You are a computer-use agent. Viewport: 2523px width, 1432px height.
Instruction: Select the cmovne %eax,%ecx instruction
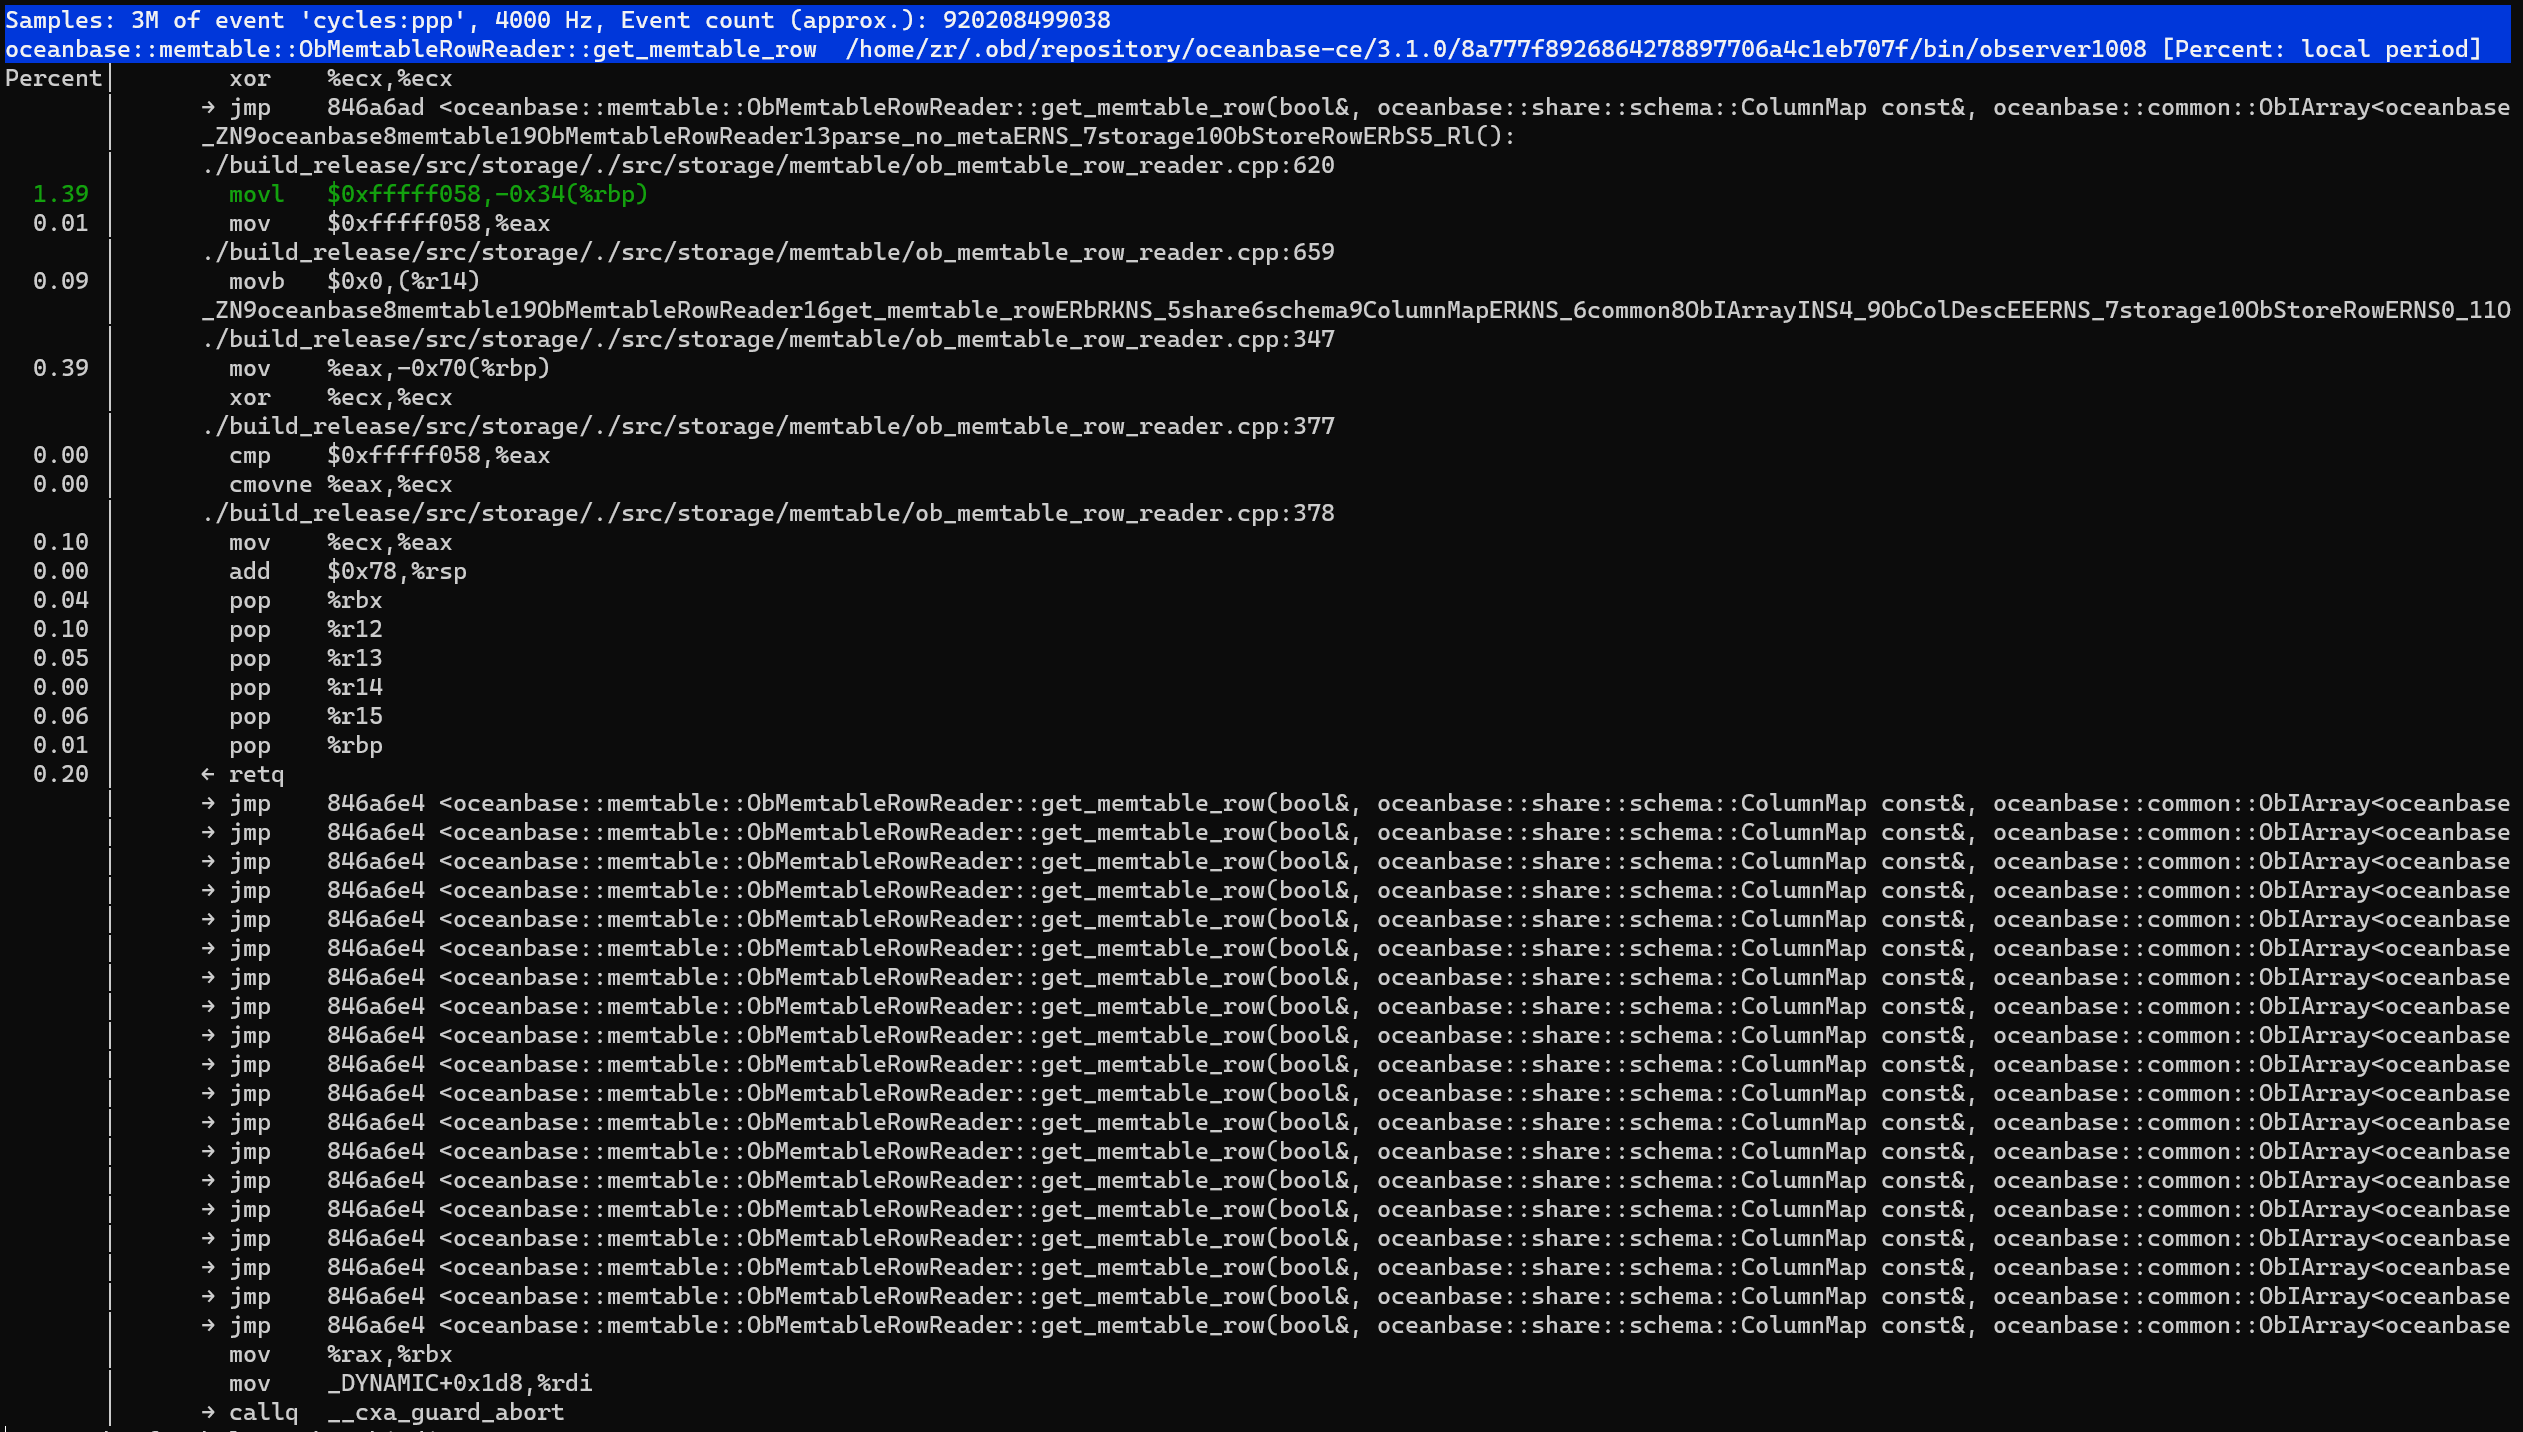click(x=340, y=484)
